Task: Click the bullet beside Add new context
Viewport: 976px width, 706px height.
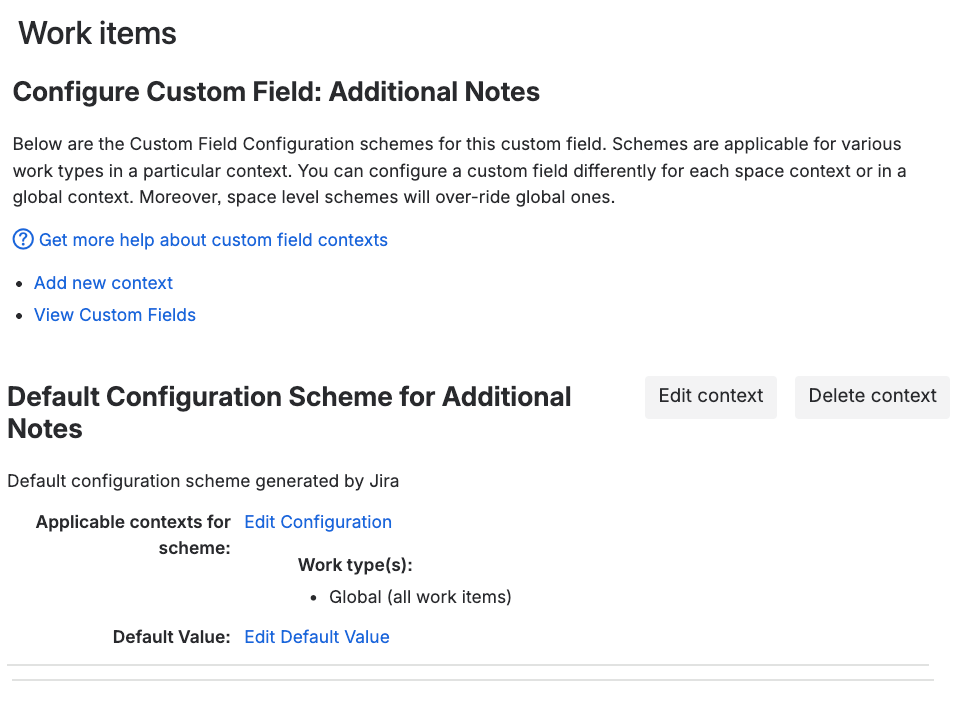Action: click(20, 284)
